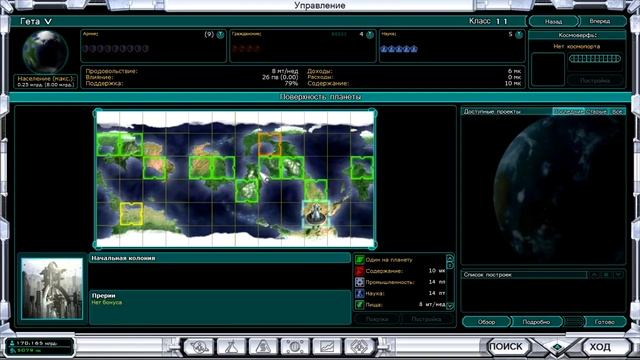This screenshot has height=360, width=640.
Task: Click the green gem between ПОИСК and ХОД
Action: pyautogui.click(x=557, y=347)
